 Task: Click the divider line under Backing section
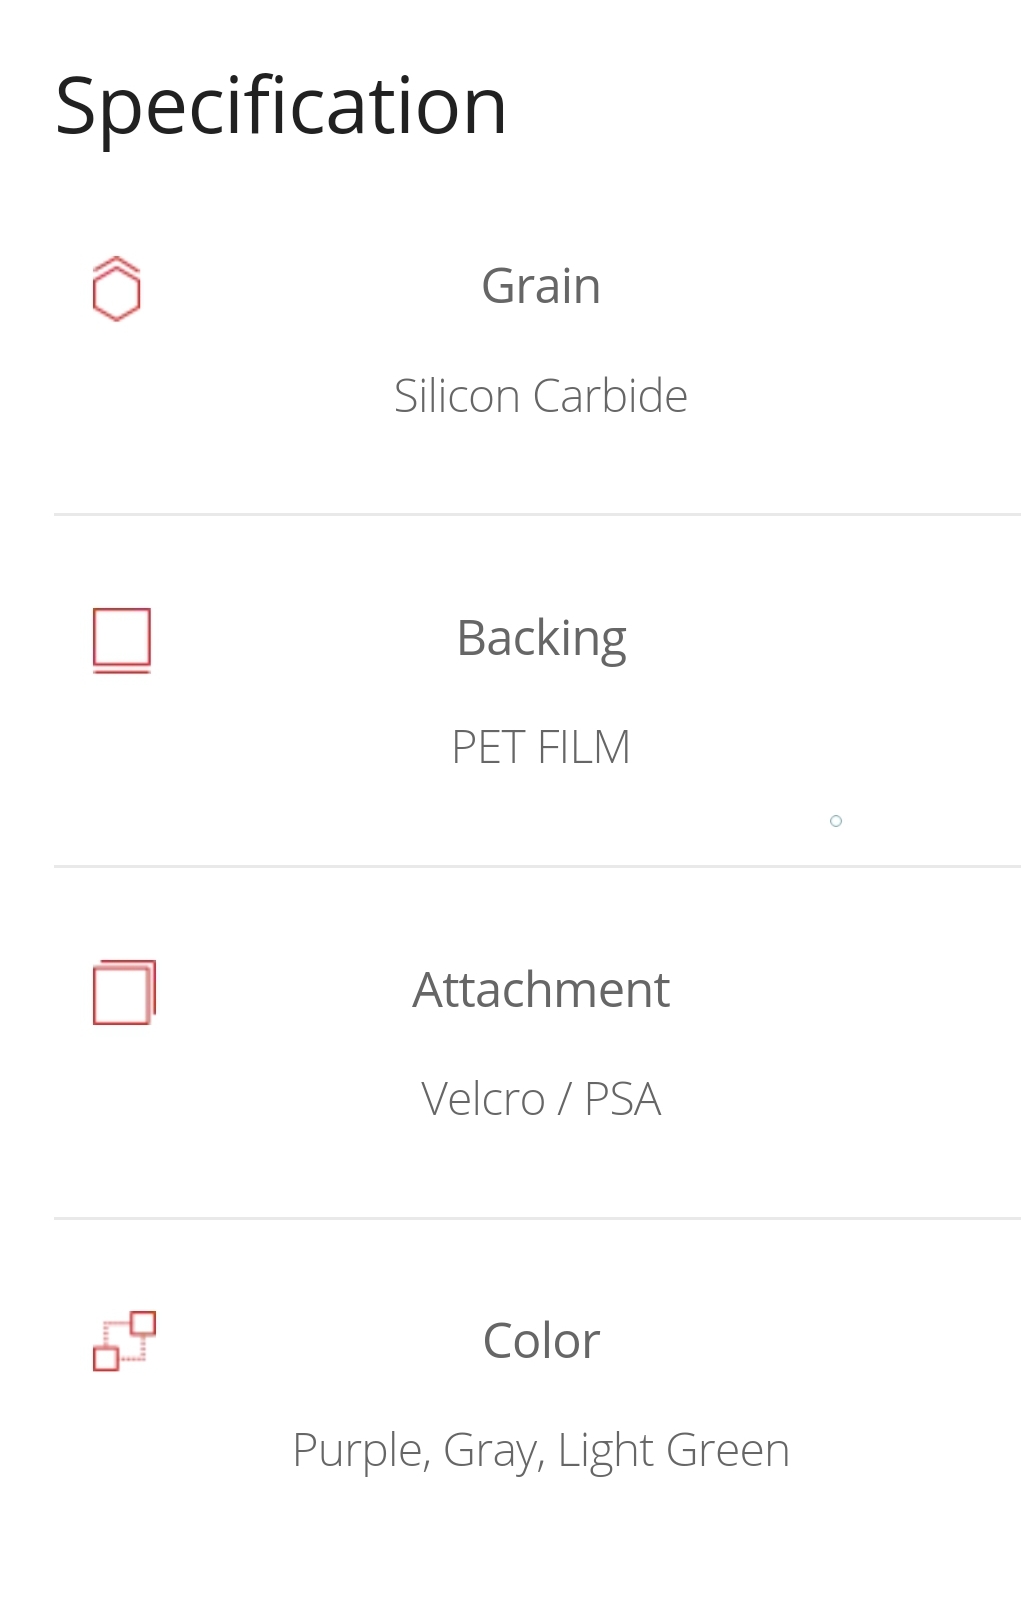[x=537, y=866]
